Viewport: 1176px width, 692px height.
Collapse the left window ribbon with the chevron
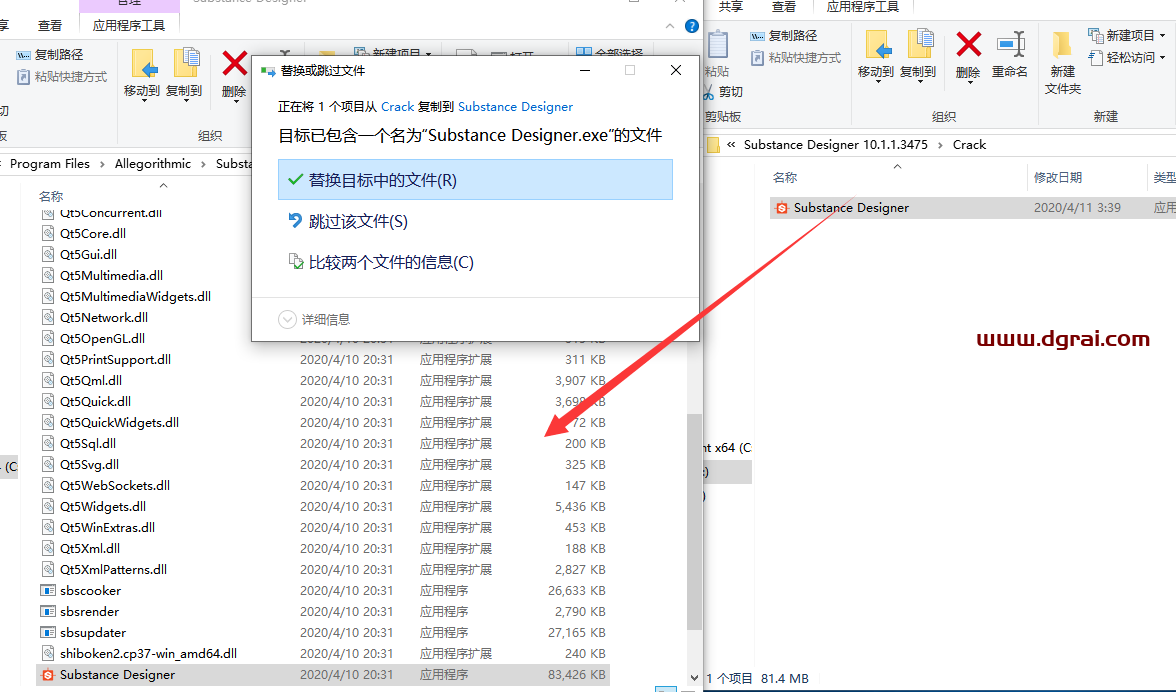tap(670, 26)
